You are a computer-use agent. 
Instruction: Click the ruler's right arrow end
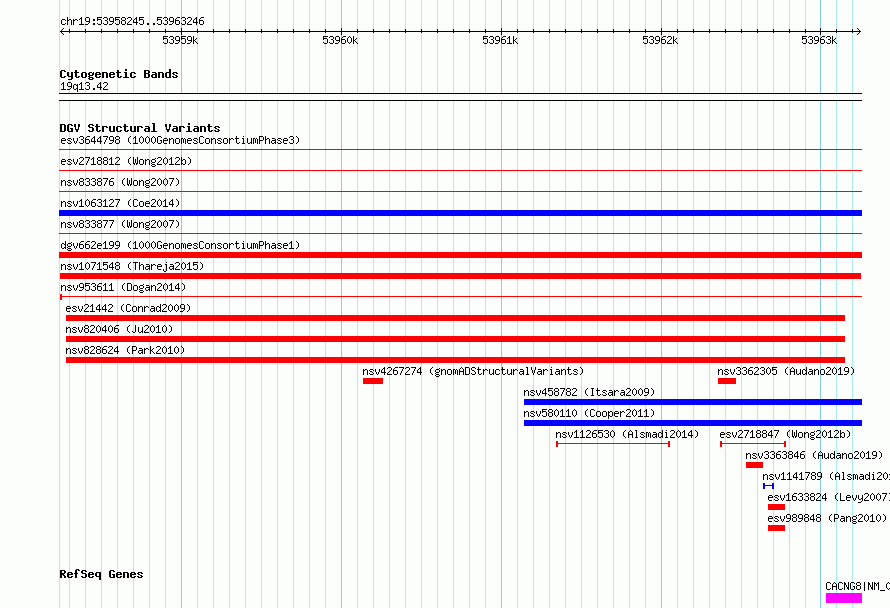pos(858,31)
